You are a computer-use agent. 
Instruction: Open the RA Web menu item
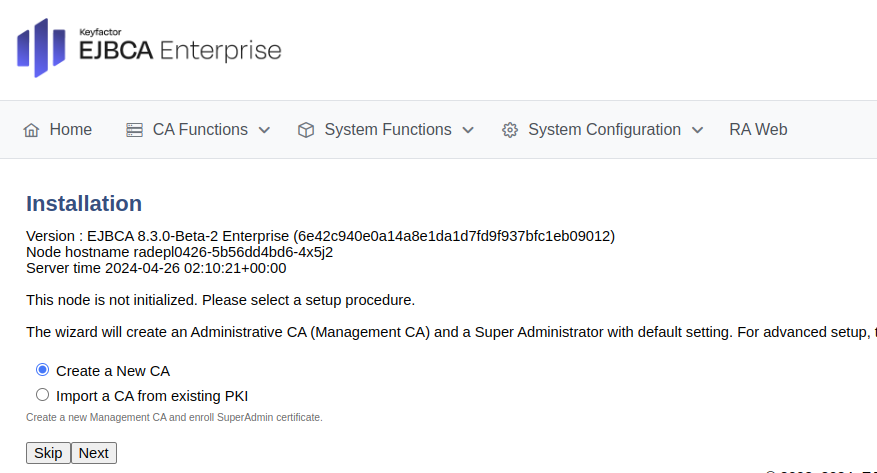click(x=758, y=130)
